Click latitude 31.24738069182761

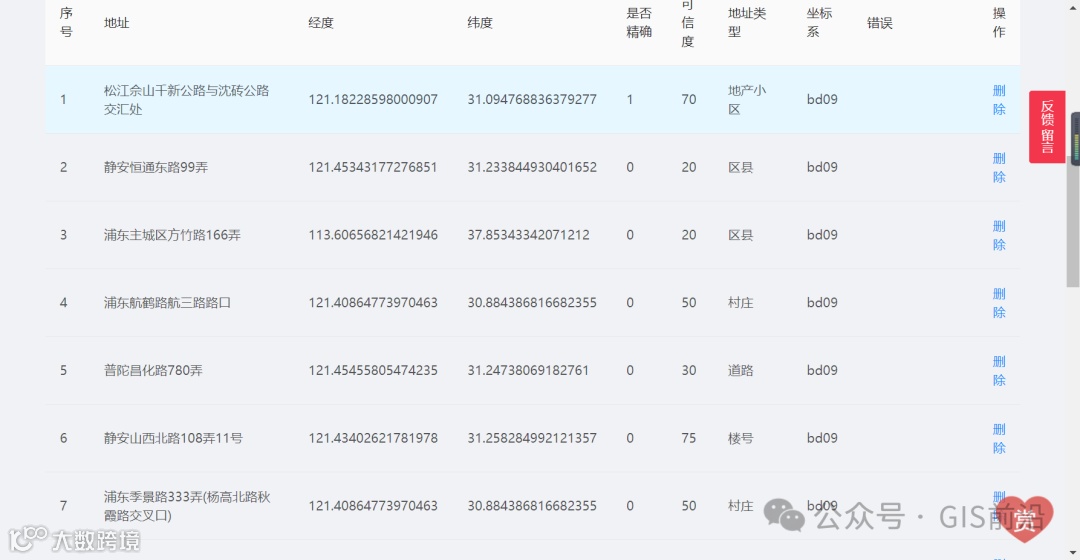528,371
